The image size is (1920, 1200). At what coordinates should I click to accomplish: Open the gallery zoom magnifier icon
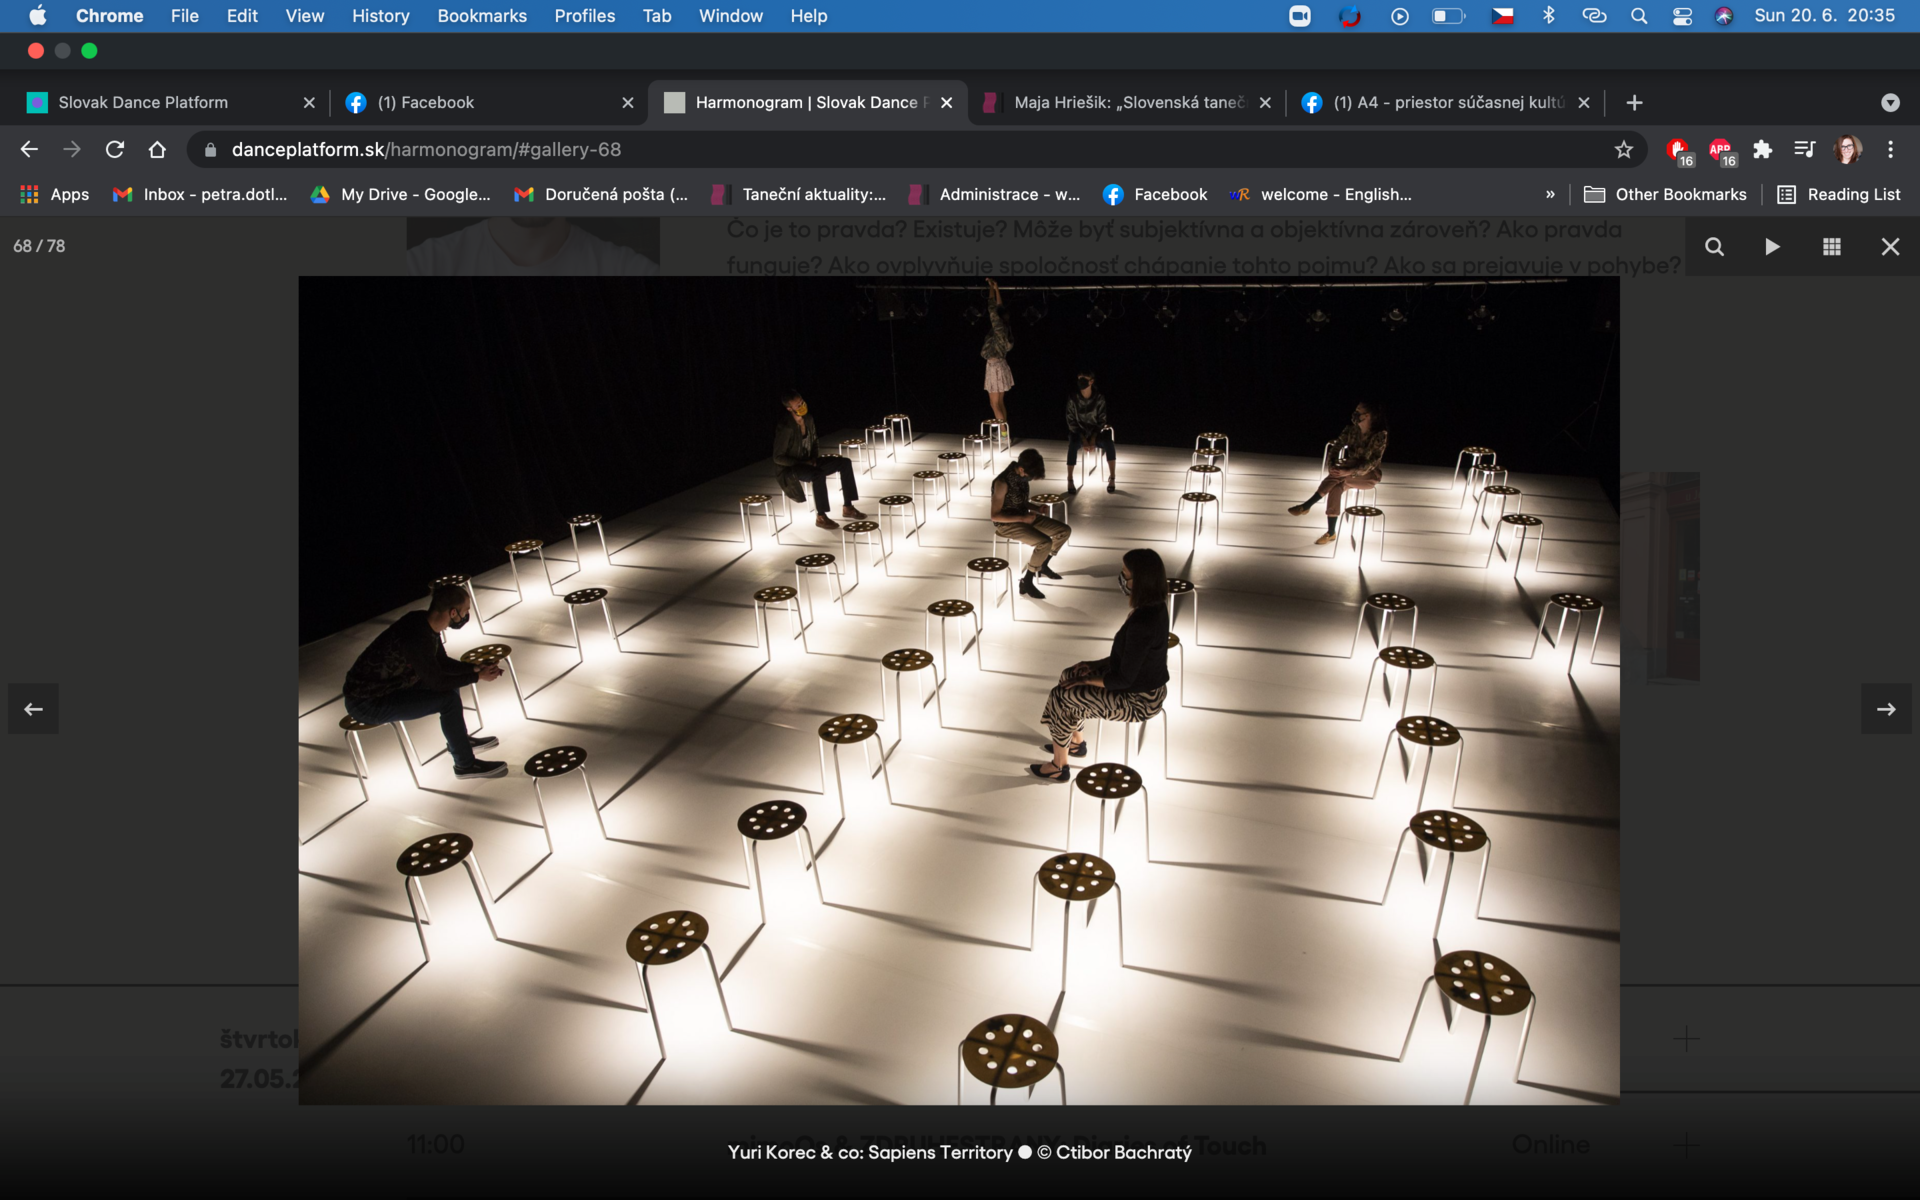pyautogui.click(x=1714, y=247)
